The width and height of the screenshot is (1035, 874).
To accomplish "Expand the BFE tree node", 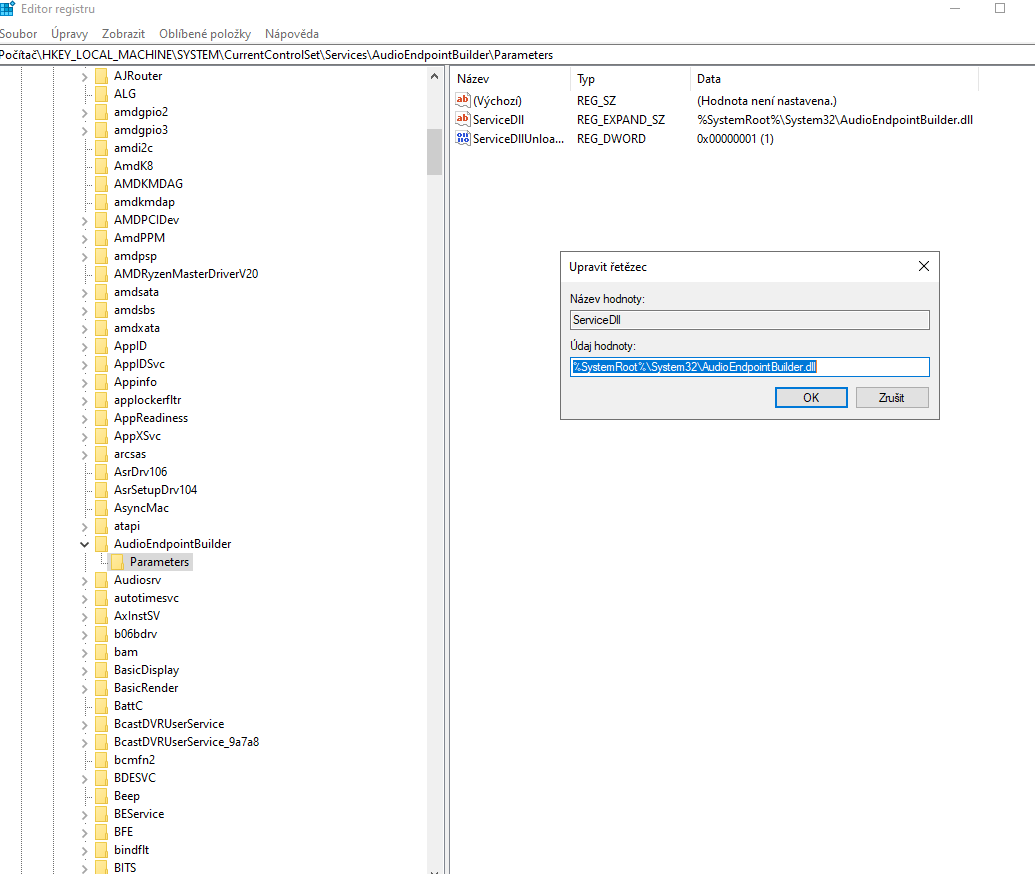I will pyautogui.click(x=84, y=831).
